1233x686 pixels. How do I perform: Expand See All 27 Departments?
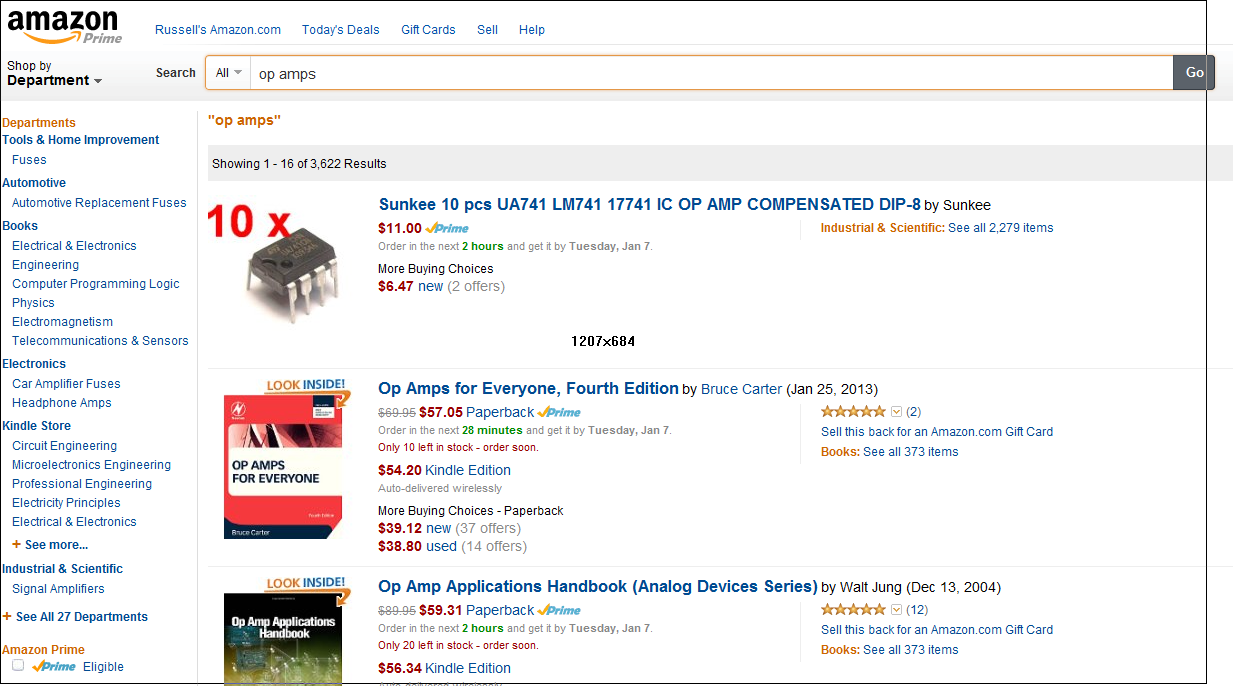tap(75, 617)
